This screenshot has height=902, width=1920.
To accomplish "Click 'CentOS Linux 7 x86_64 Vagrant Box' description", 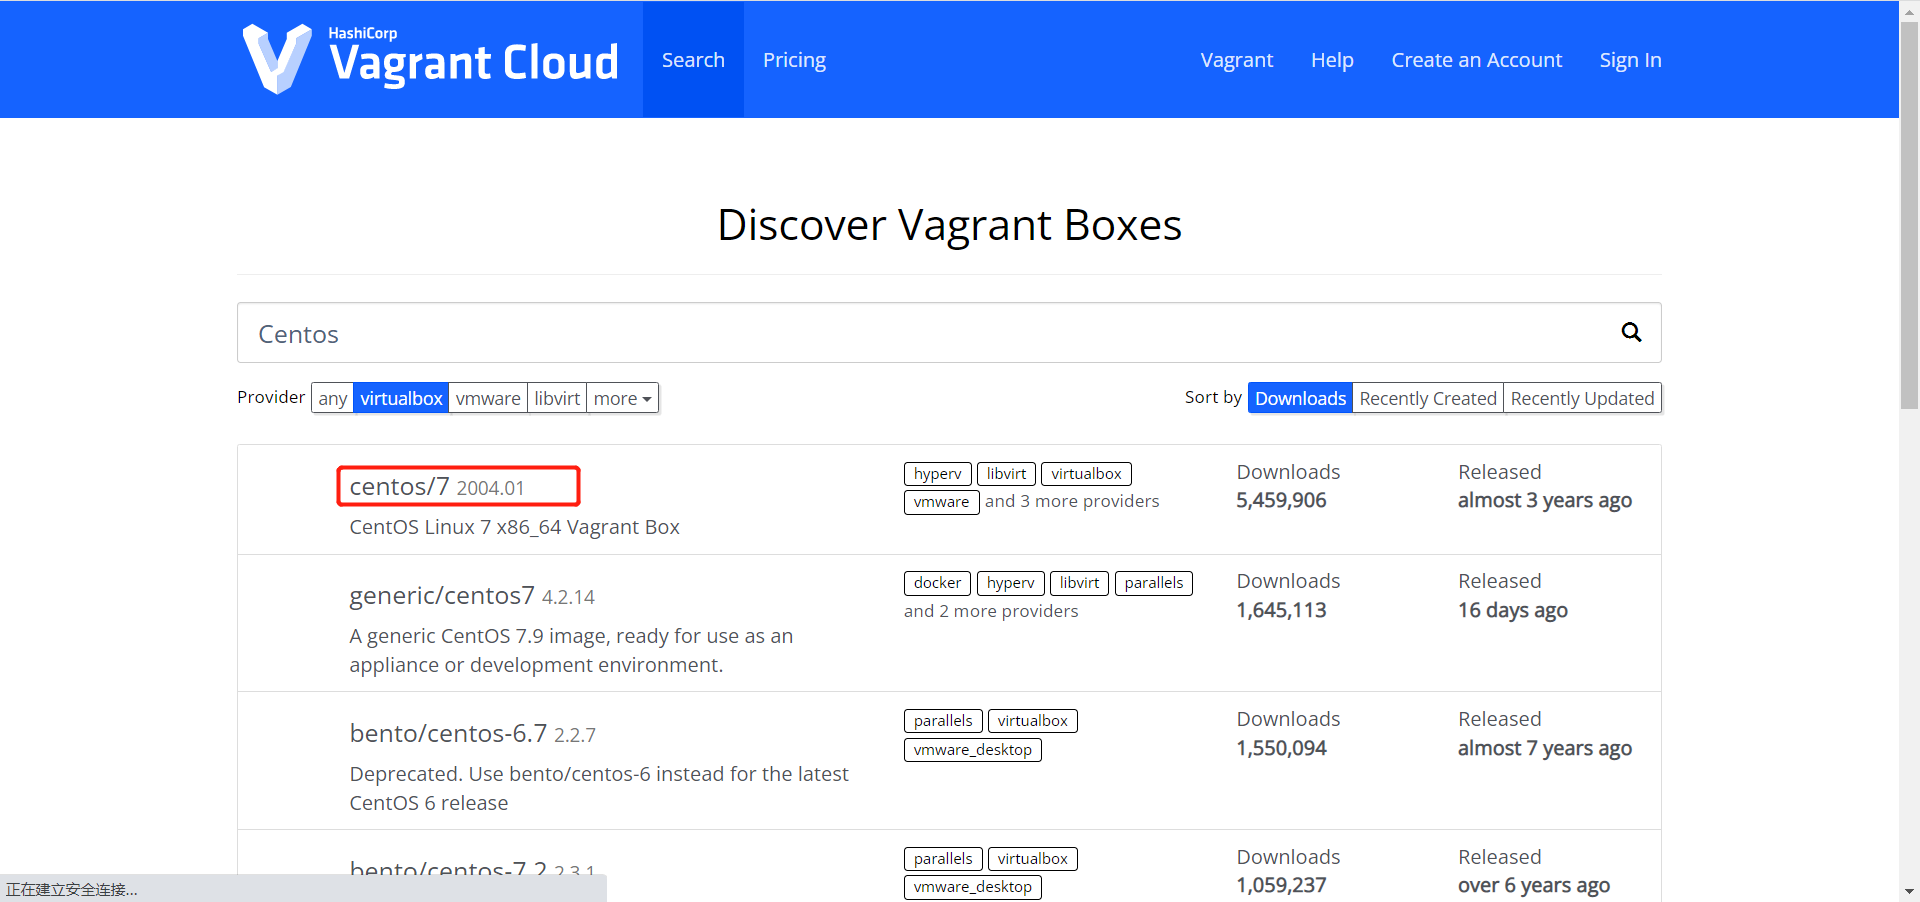I will [514, 527].
